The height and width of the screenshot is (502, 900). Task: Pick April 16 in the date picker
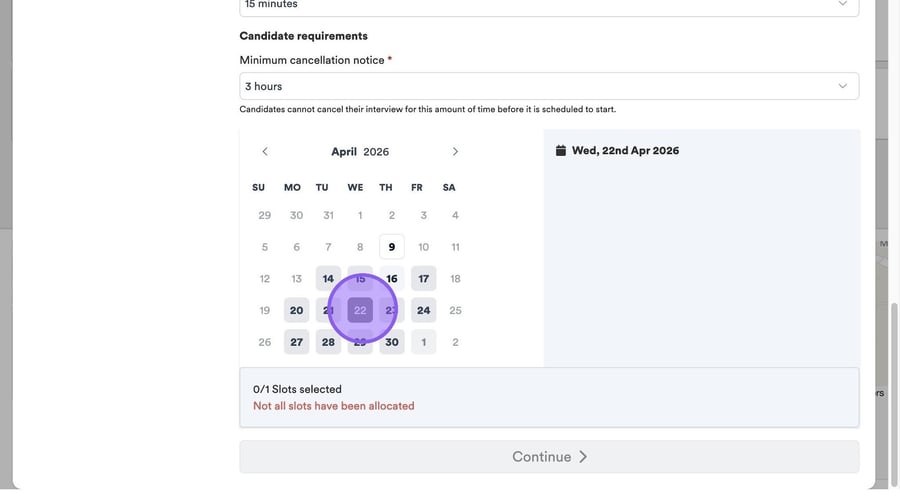392,279
